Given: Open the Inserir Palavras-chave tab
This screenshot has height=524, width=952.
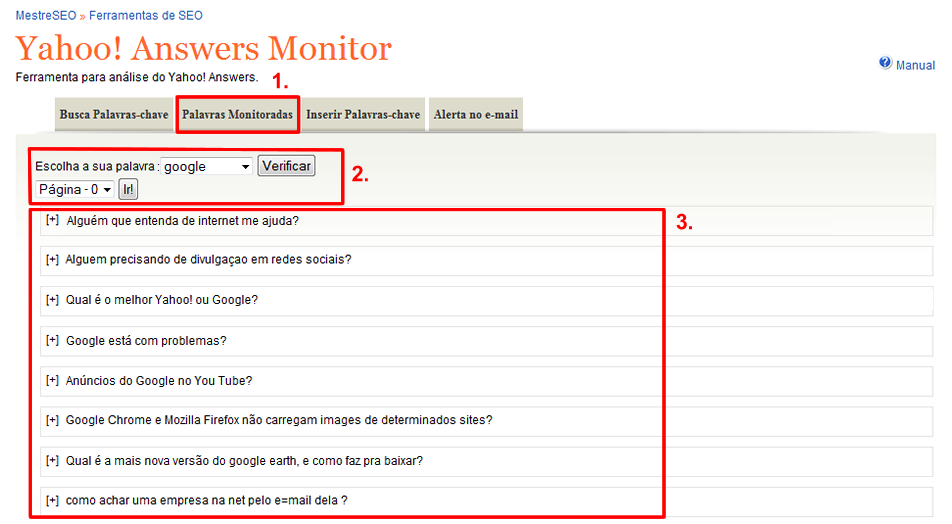Looking at the screenshot, I should coord(362,115).
